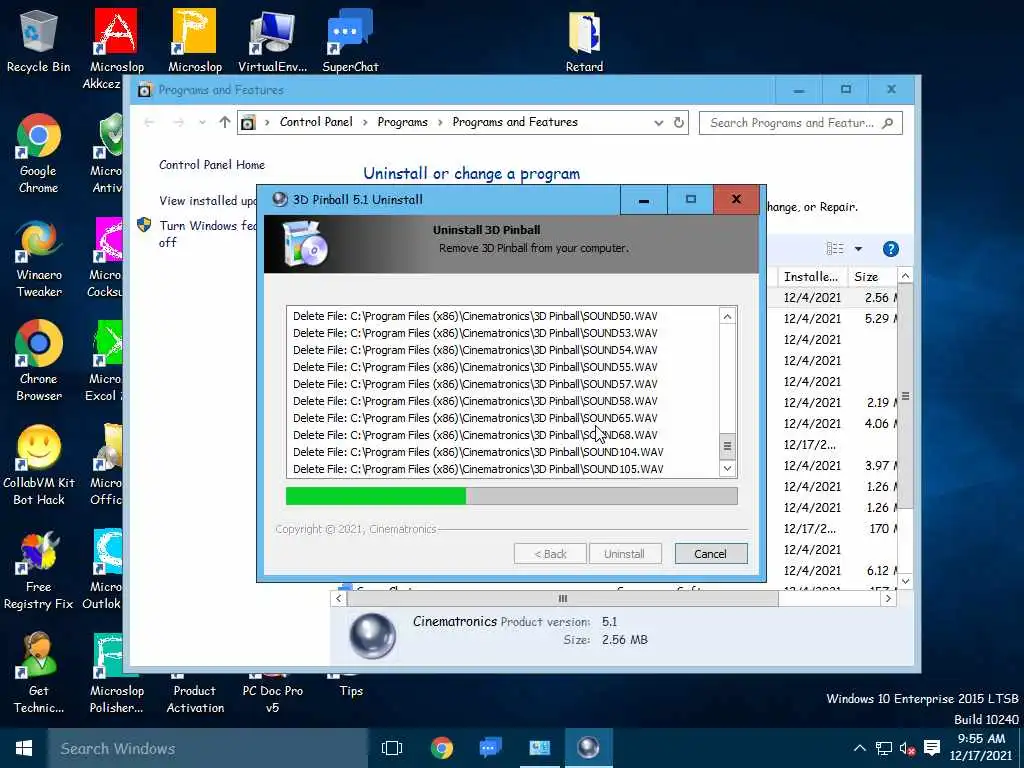Click the Search Programs and Features field

coord(801,123)
